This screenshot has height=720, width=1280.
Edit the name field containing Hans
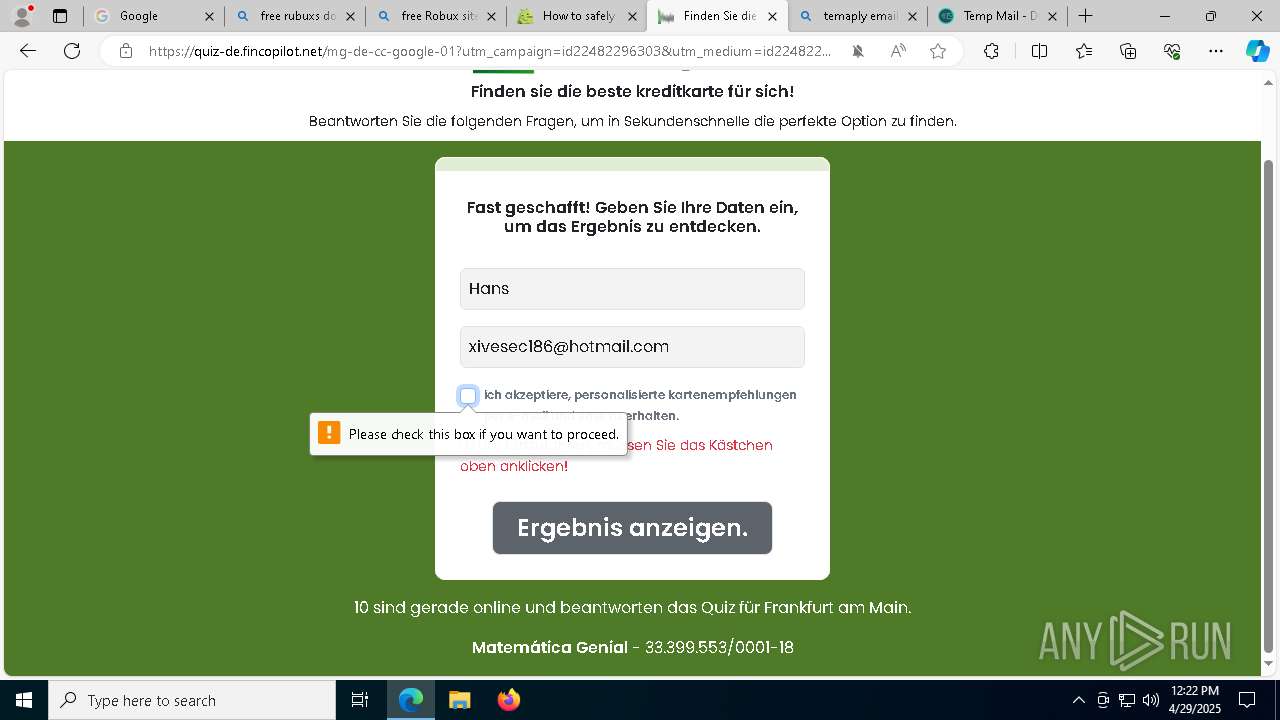pyautogui.click(x=632, y=289)
